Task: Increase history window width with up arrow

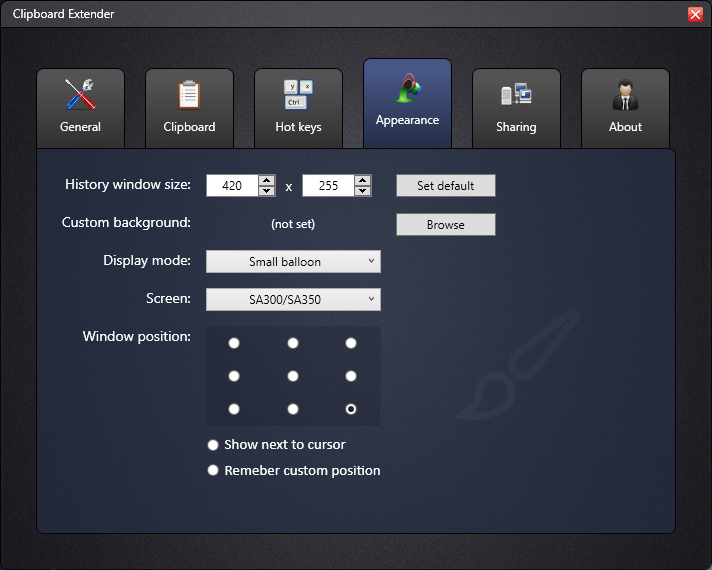Action: point(267,180)
